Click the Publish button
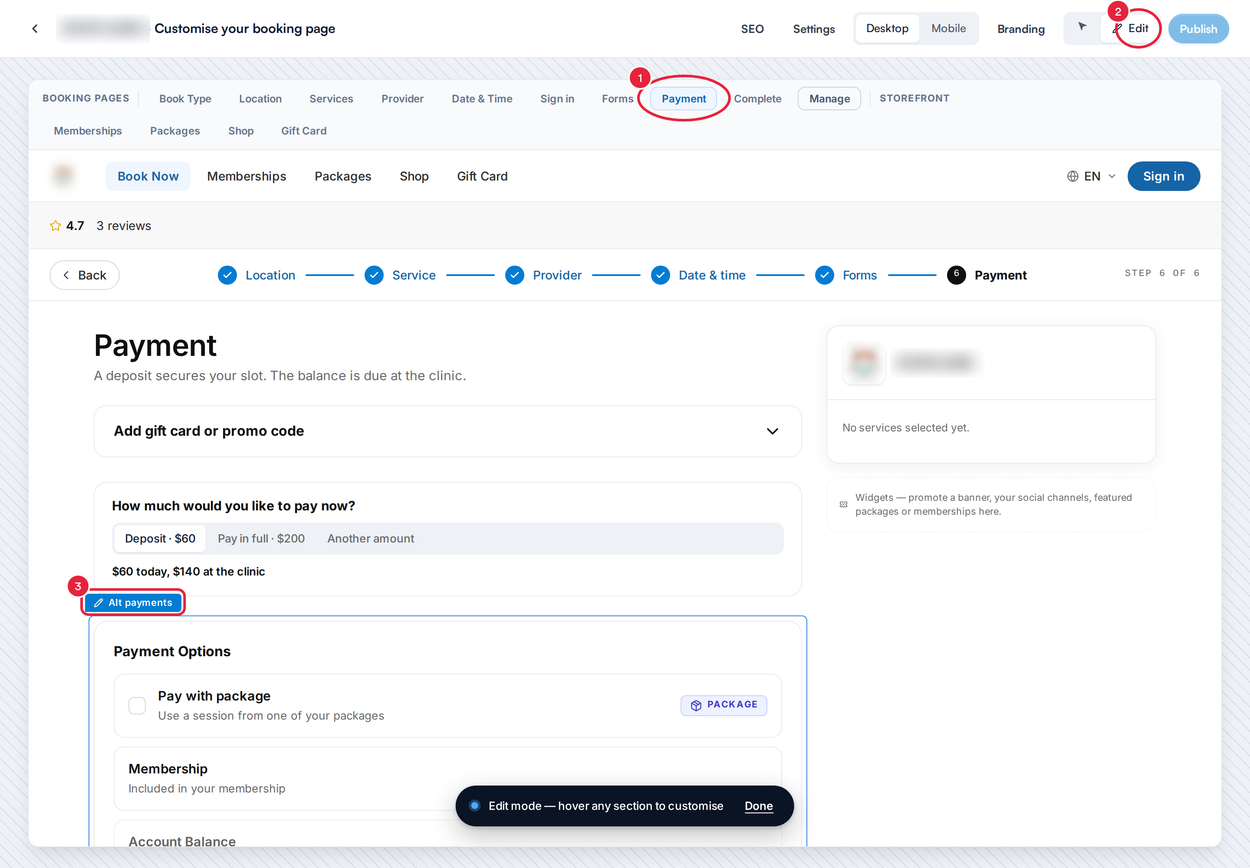 1198,29
